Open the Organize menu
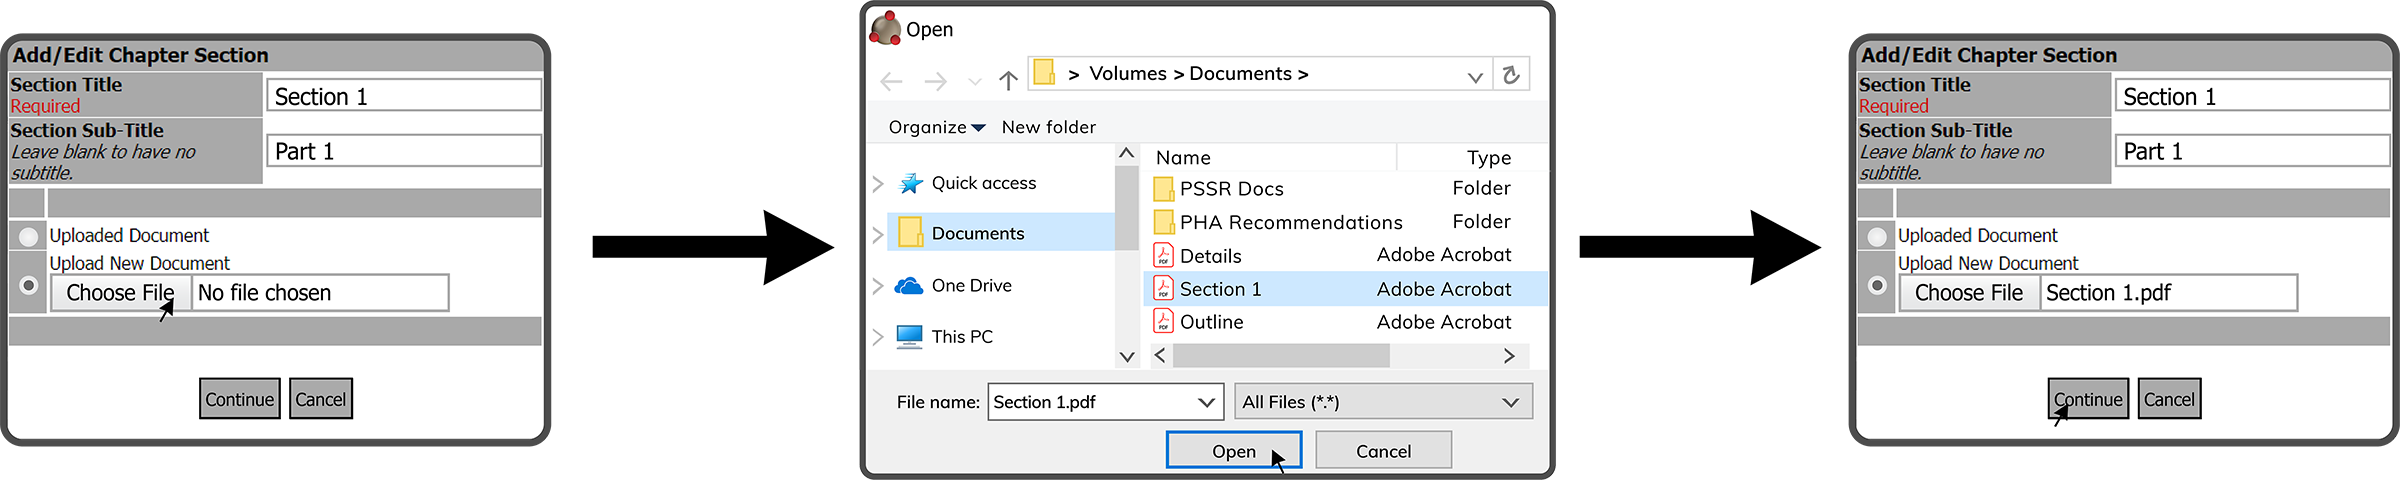Screen dimensions: 2400x480 tap(936, 127)
